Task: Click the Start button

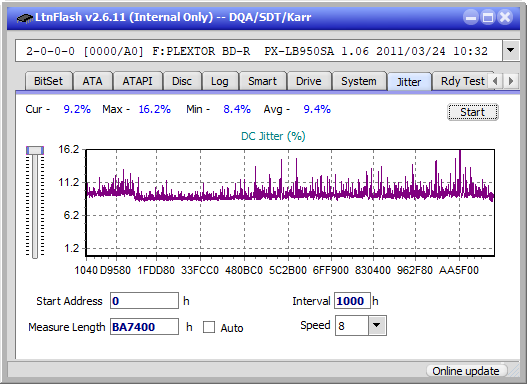Action: click(x=473, y=112)
